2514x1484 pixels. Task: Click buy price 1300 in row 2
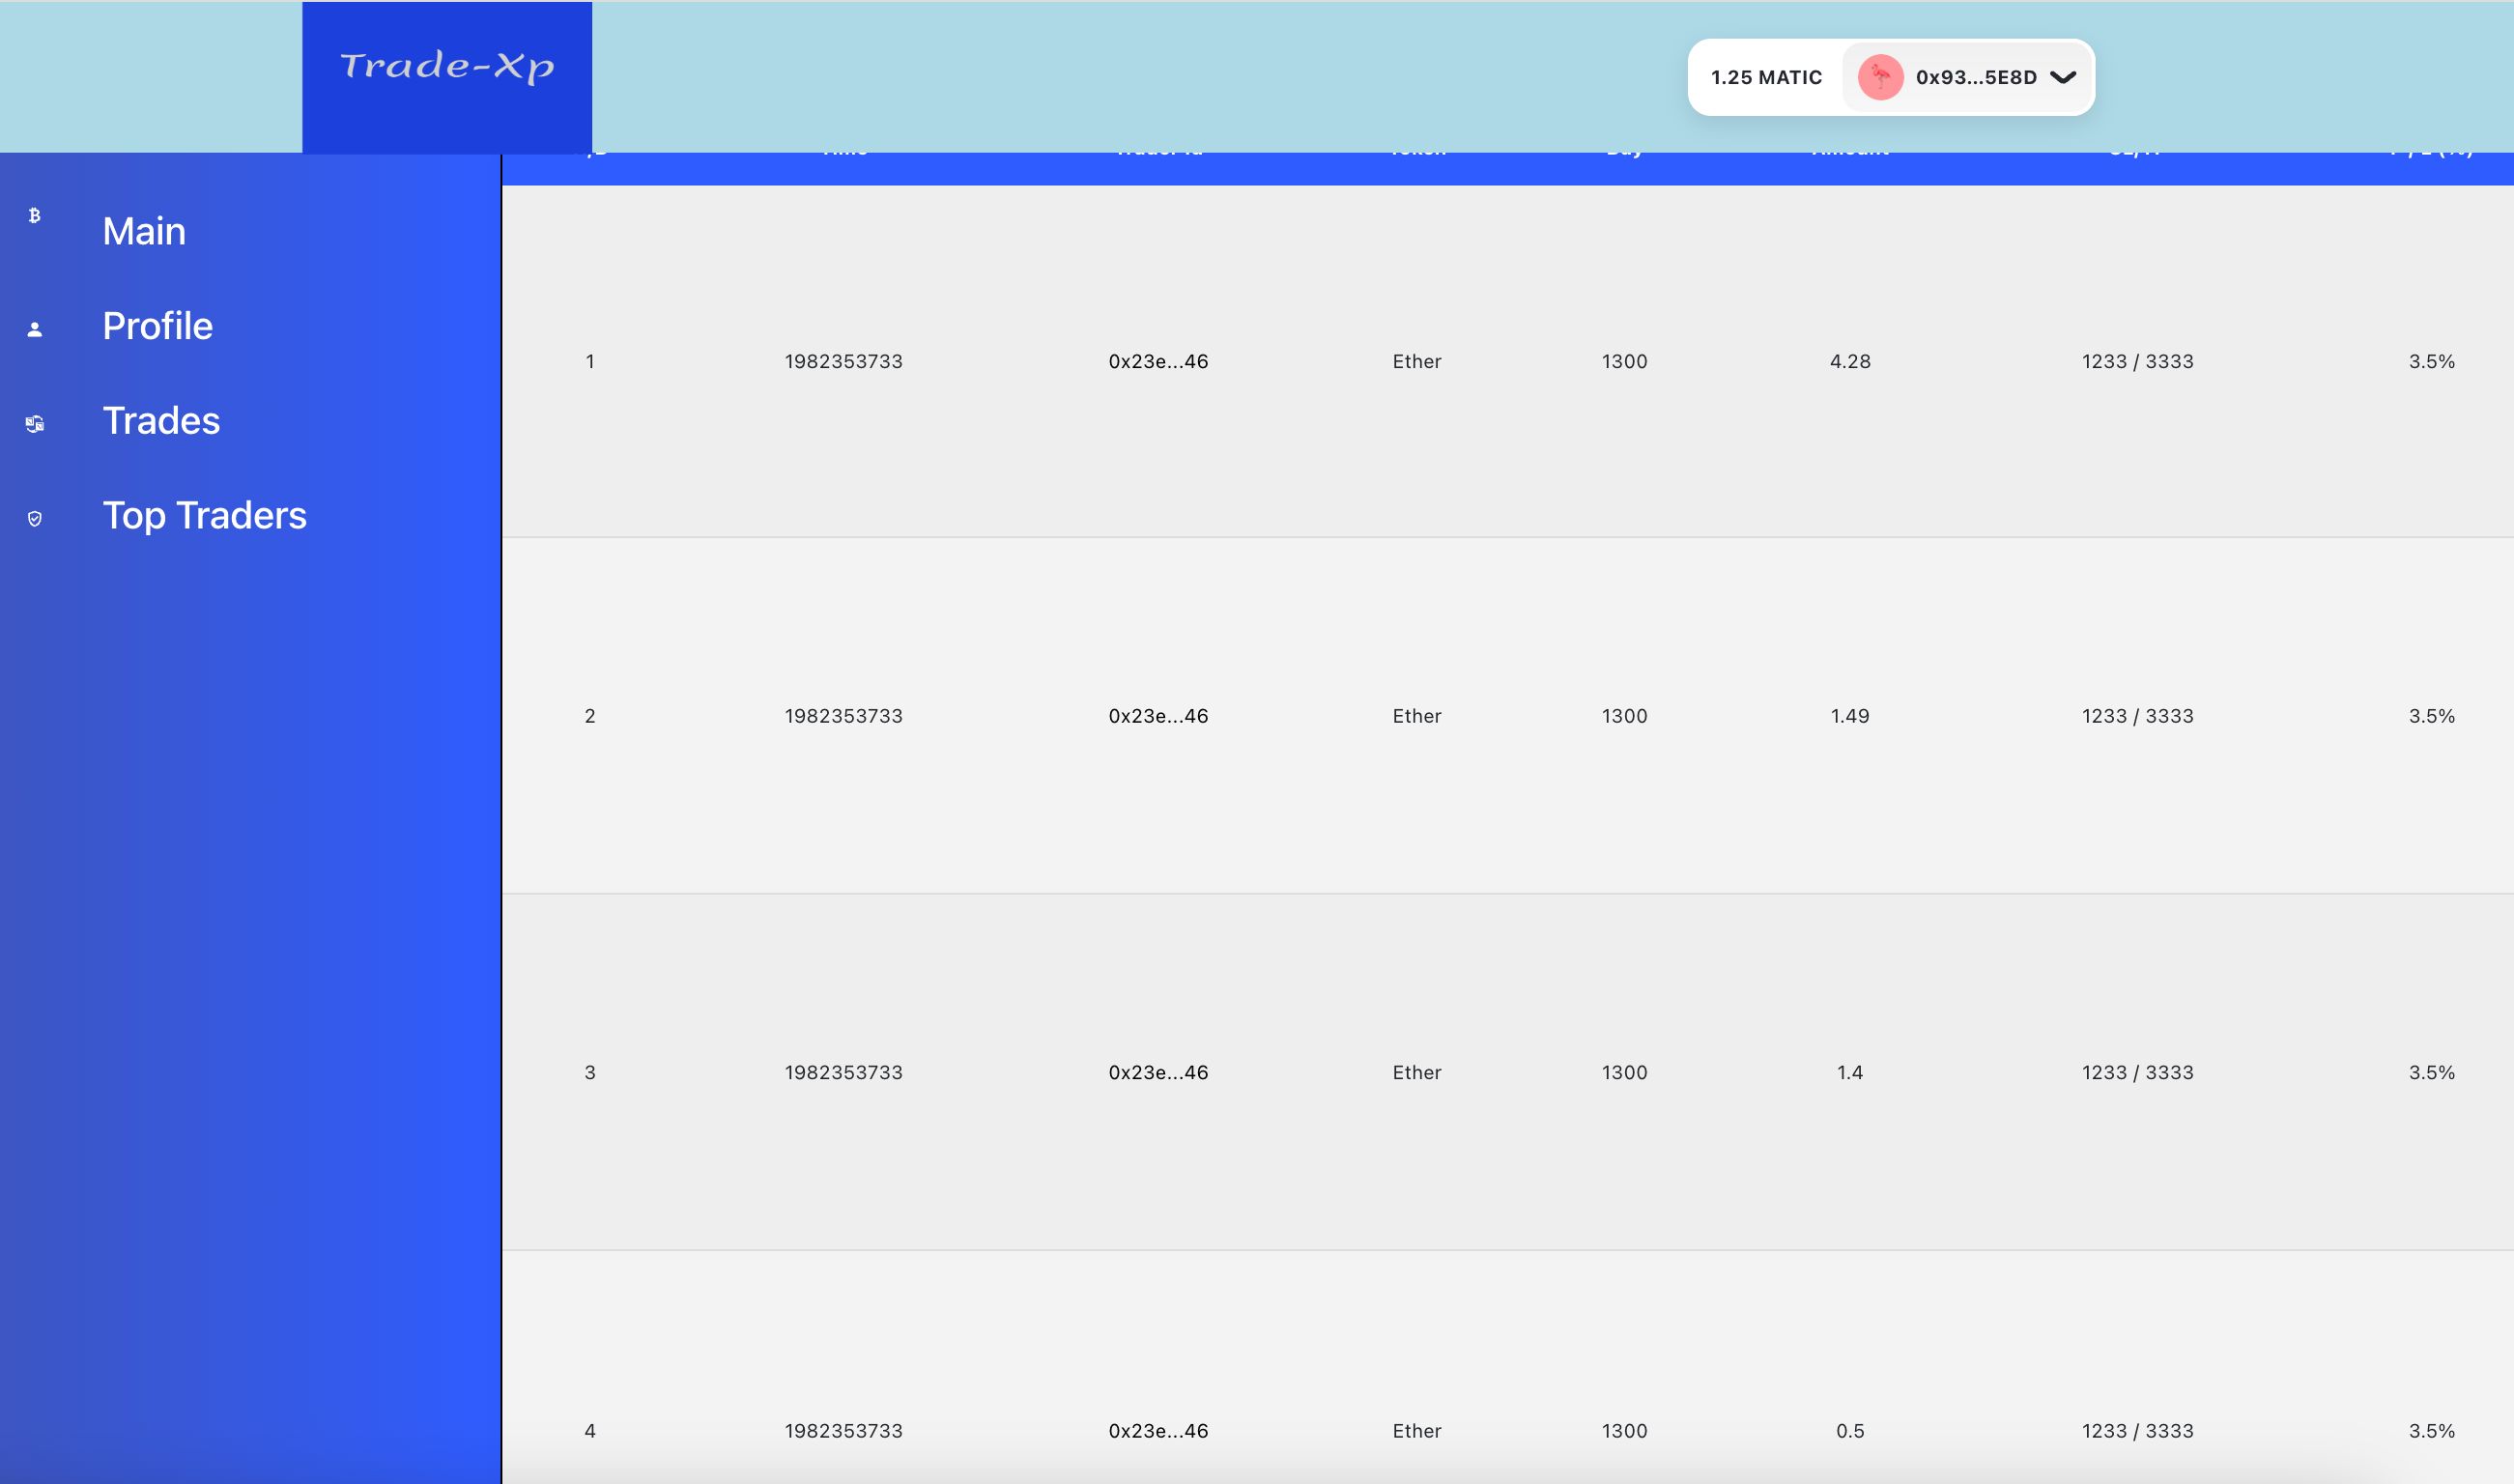point(1625,716)
